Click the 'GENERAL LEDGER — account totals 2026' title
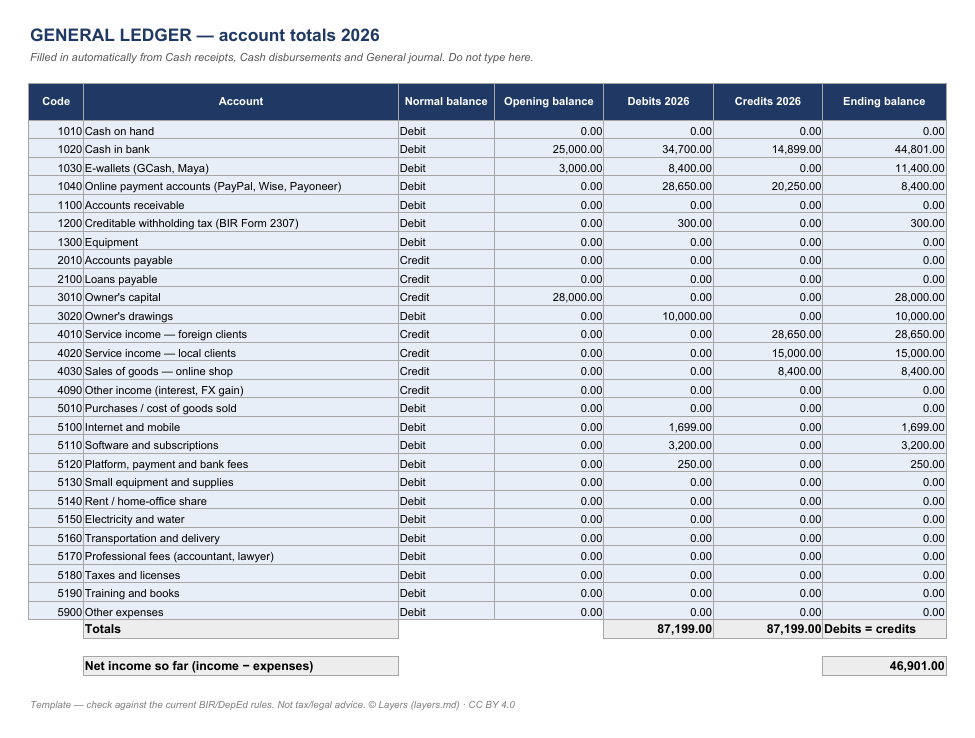The height and width of the screenshot is (738, 975). 205,35
